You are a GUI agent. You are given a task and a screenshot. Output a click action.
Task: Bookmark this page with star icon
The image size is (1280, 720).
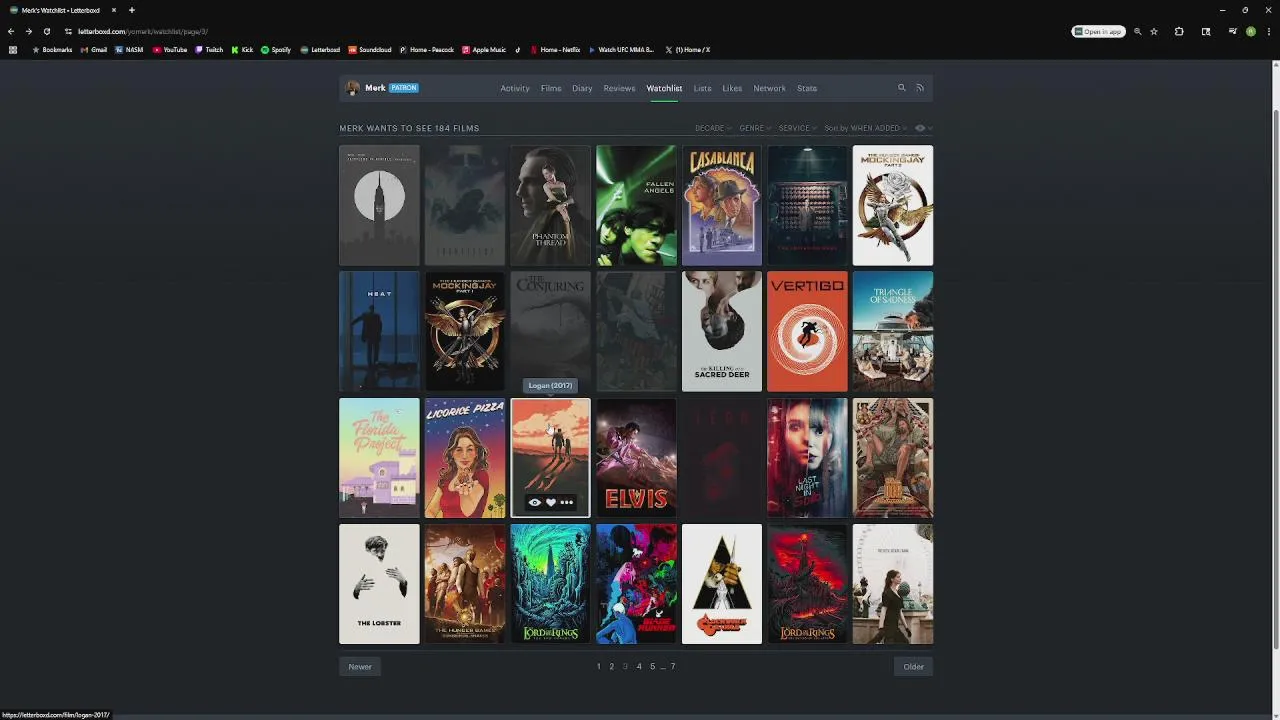1154,31
